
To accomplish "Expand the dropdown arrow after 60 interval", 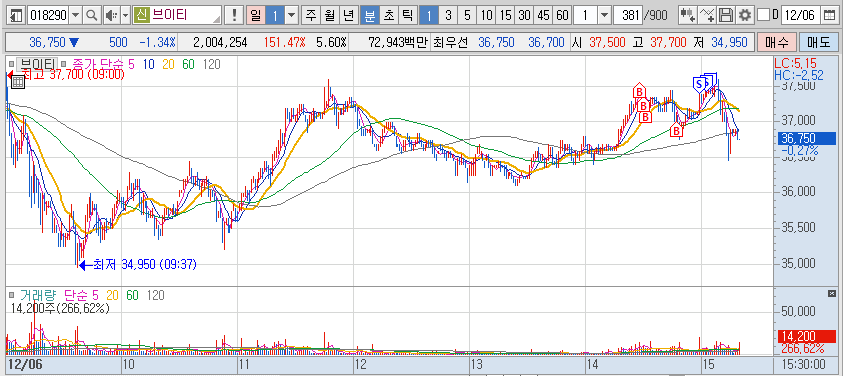I will (x=604, y=15).
